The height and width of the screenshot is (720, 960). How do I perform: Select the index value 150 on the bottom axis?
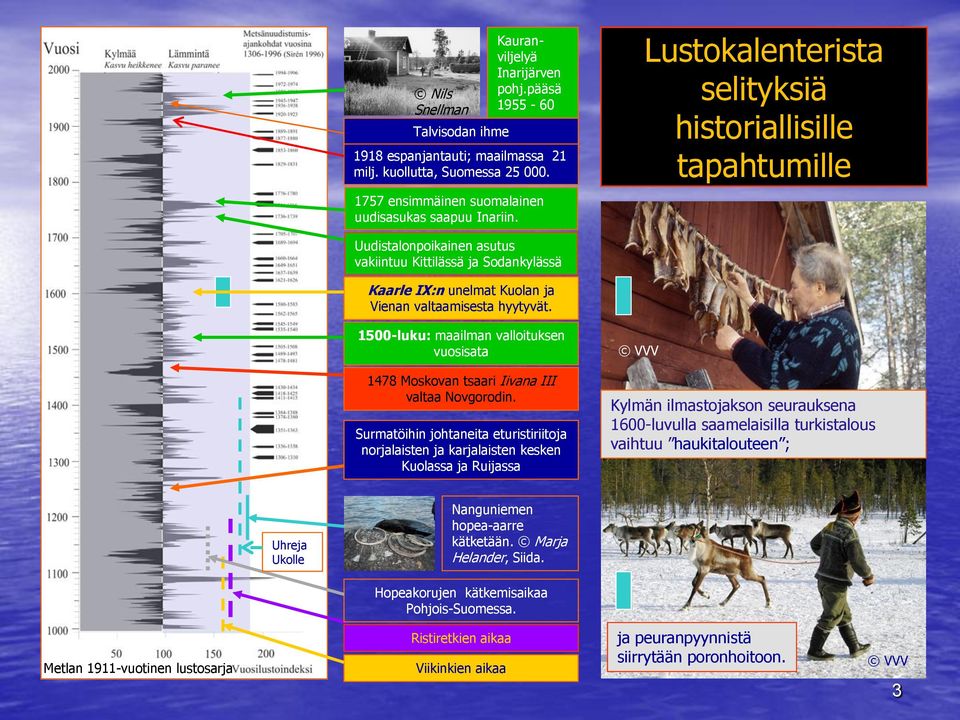pyautogui.click(x=214, y=653)
